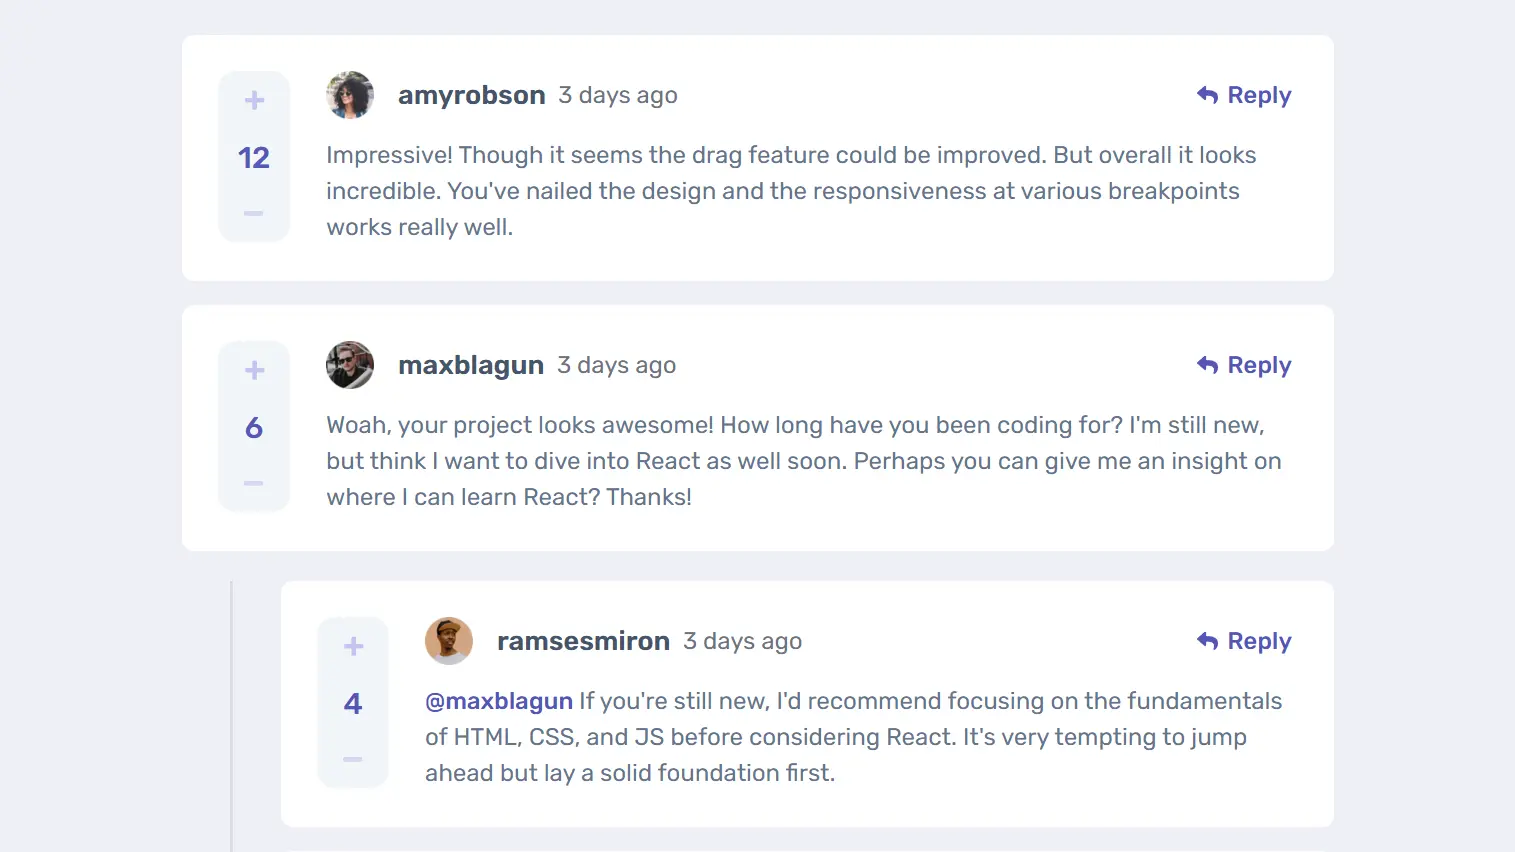
Task: Click the upvote plus on maxblagun's comment
Action: (x=253, y=369)
